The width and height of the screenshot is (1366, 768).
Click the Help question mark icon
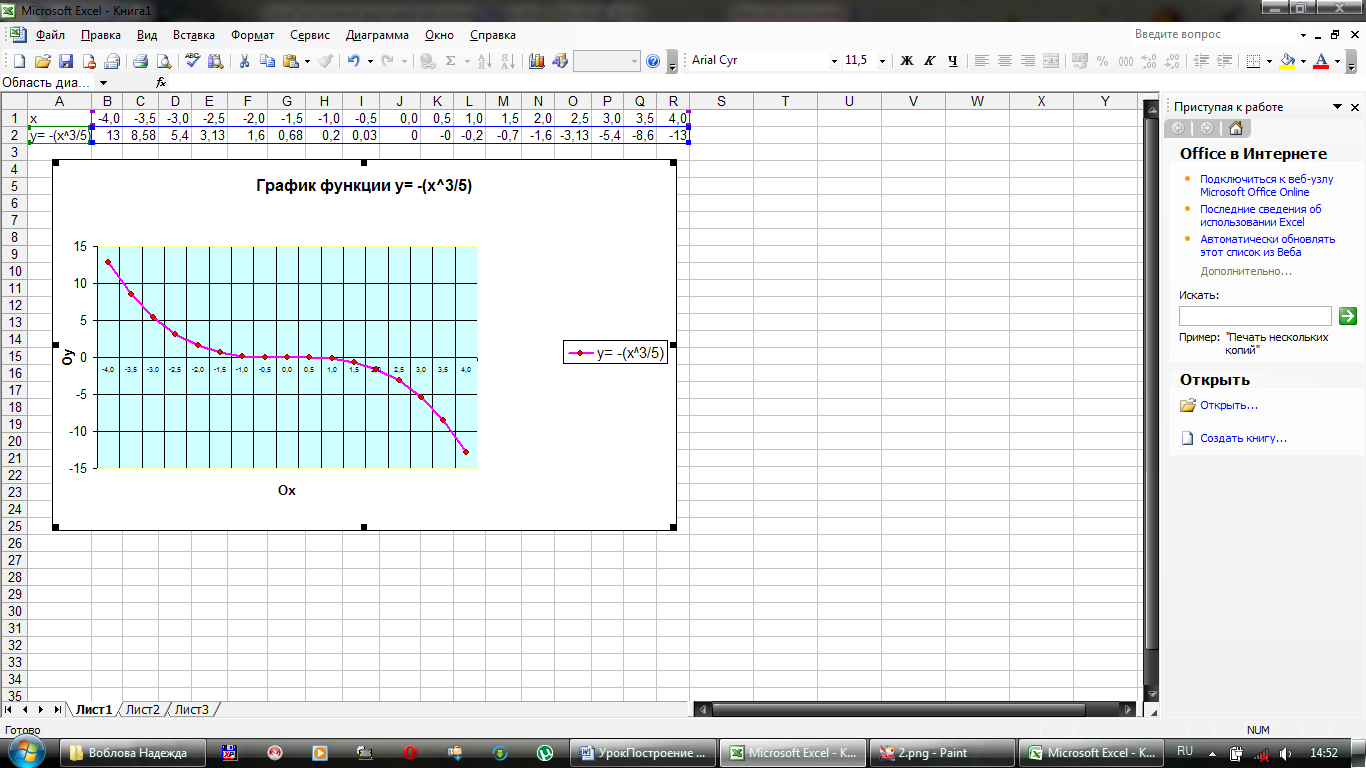pos(653,61)
